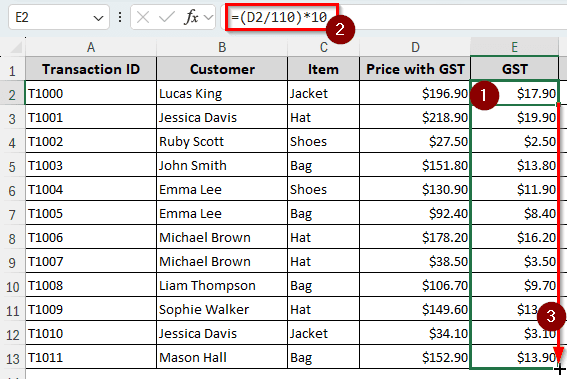The height and width of the screenshot is (379, 567).
Task: Expand the function list chevron beside fx
Action: (x=208, y=17)
